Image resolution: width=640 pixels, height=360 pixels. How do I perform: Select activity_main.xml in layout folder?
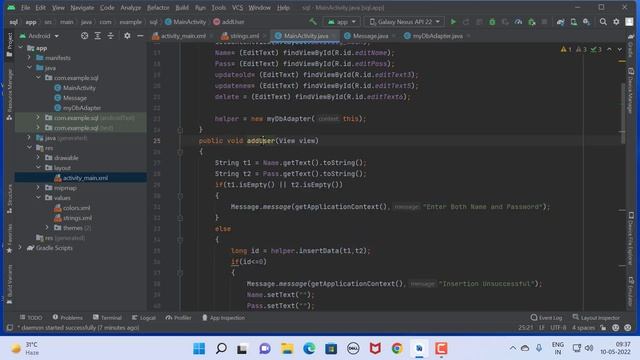pos(85,178)
